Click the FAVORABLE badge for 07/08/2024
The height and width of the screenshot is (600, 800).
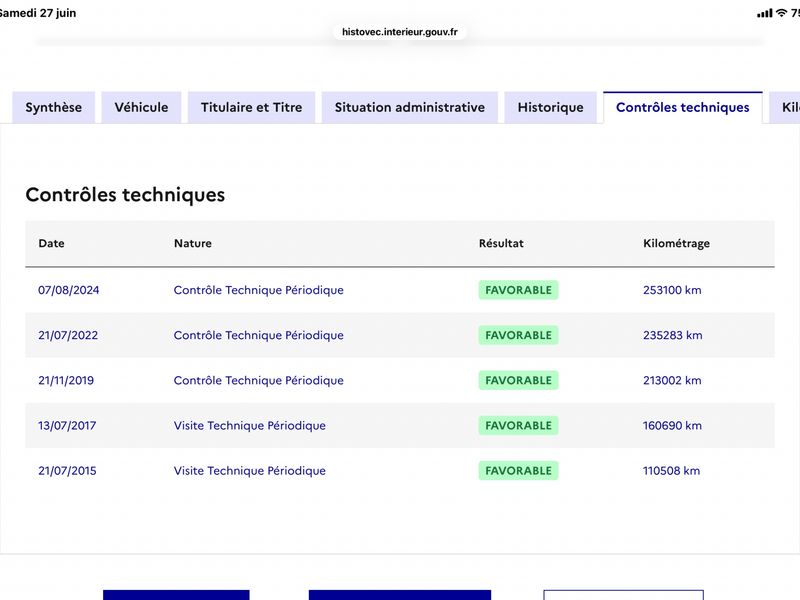pyautogui.click(x=518, y=290)
